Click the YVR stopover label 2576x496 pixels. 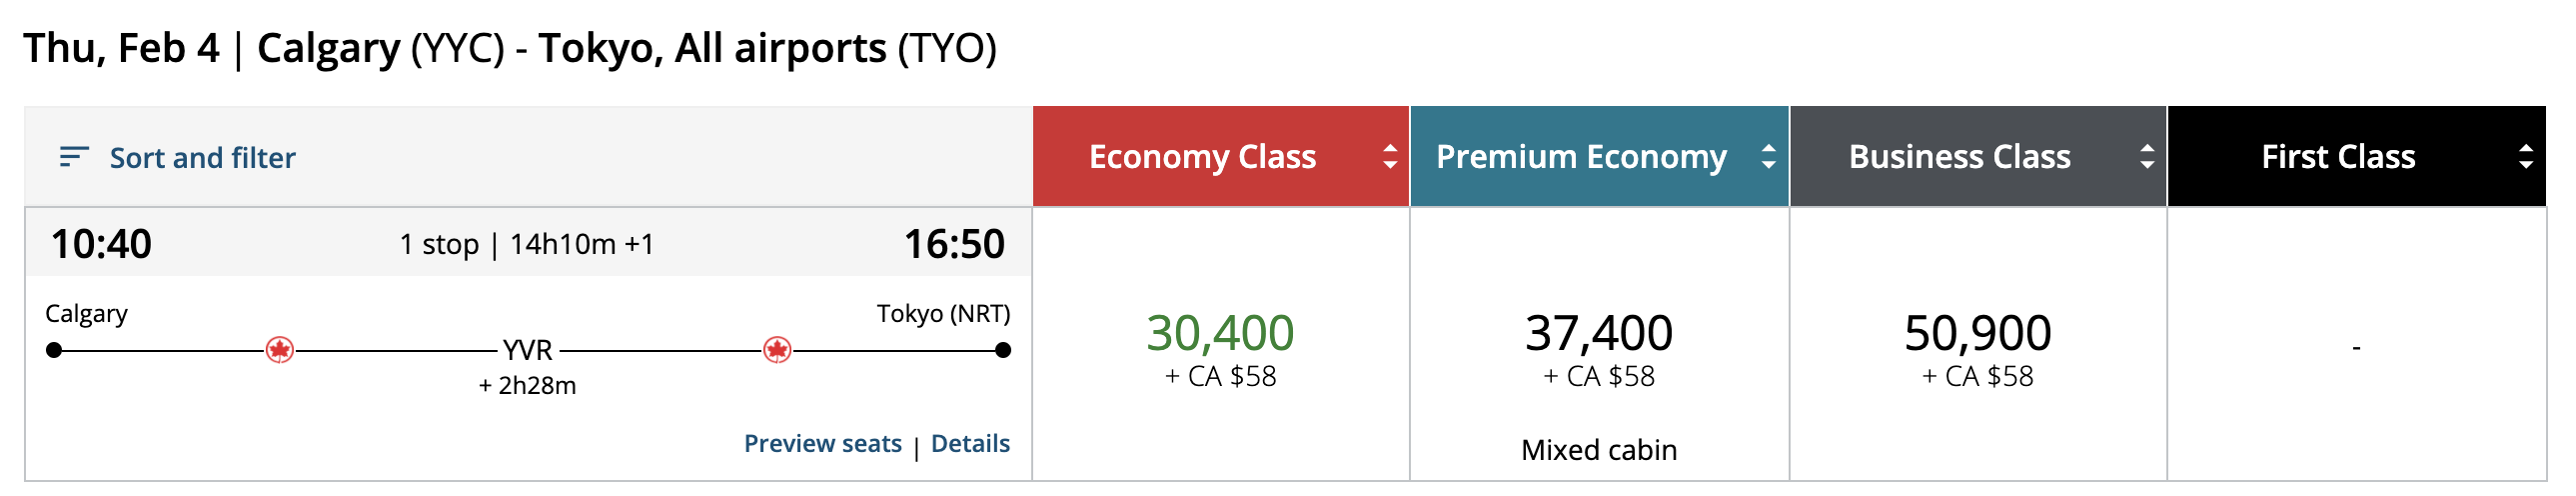tap(528, 350)
